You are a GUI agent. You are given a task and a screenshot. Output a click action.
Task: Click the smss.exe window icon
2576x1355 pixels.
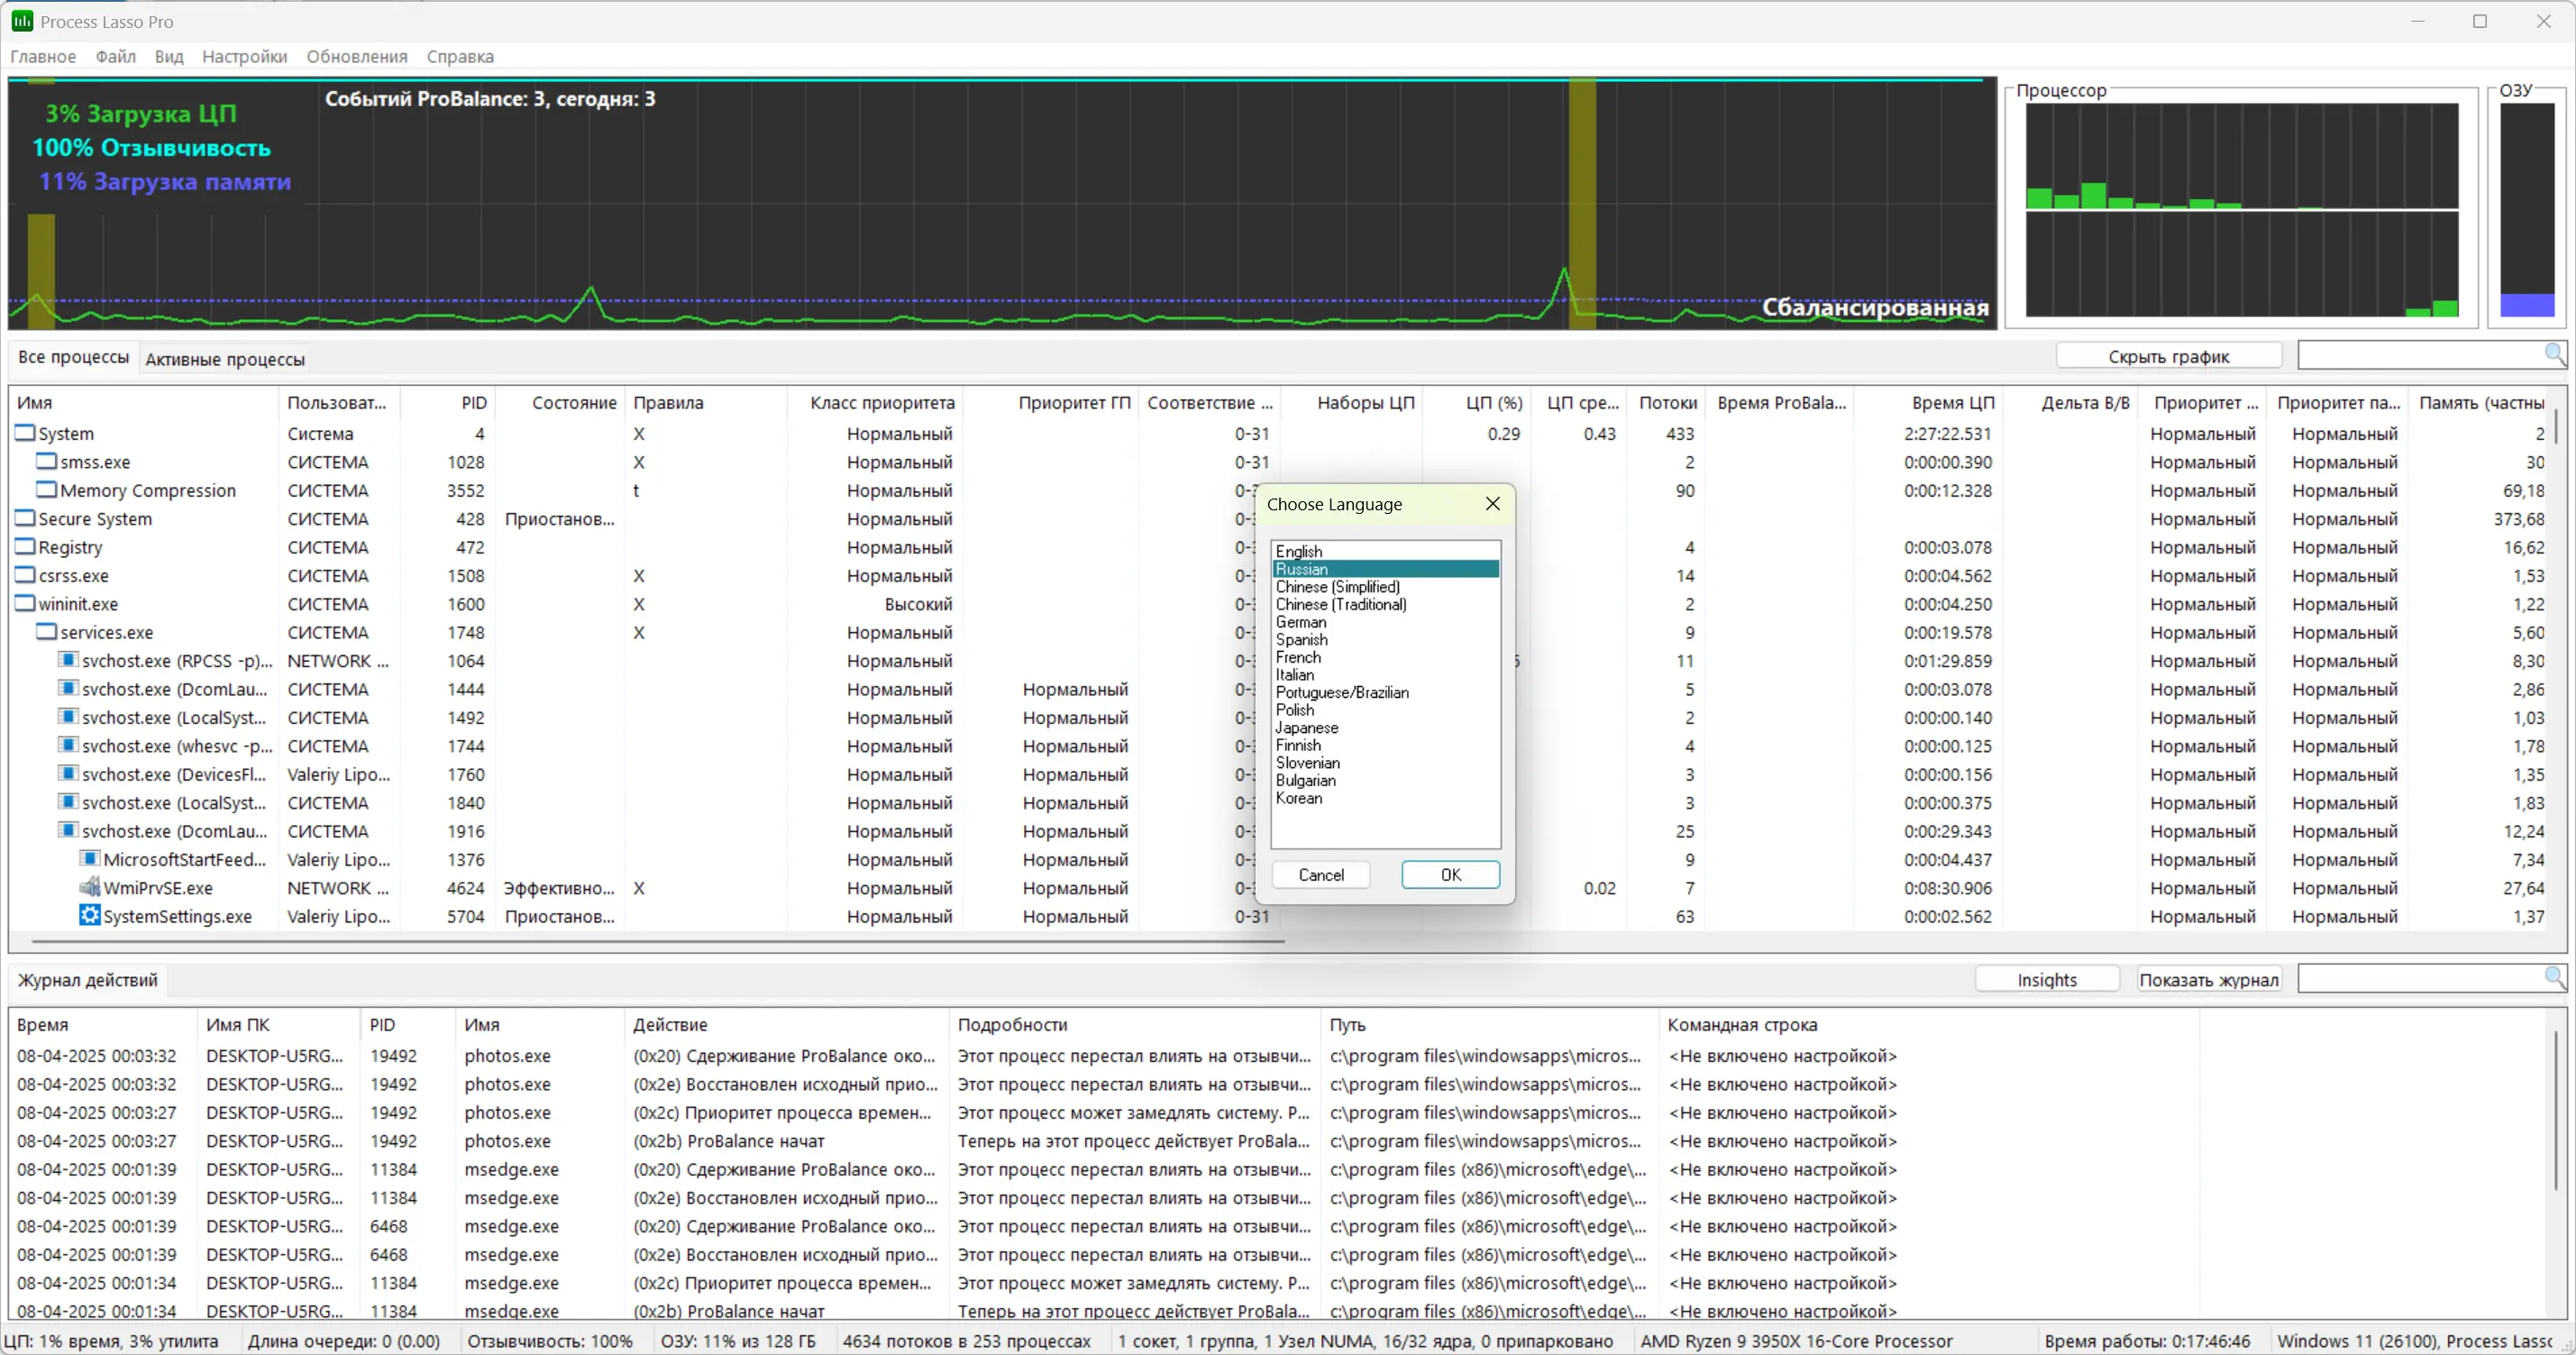[x=46, y=462]
